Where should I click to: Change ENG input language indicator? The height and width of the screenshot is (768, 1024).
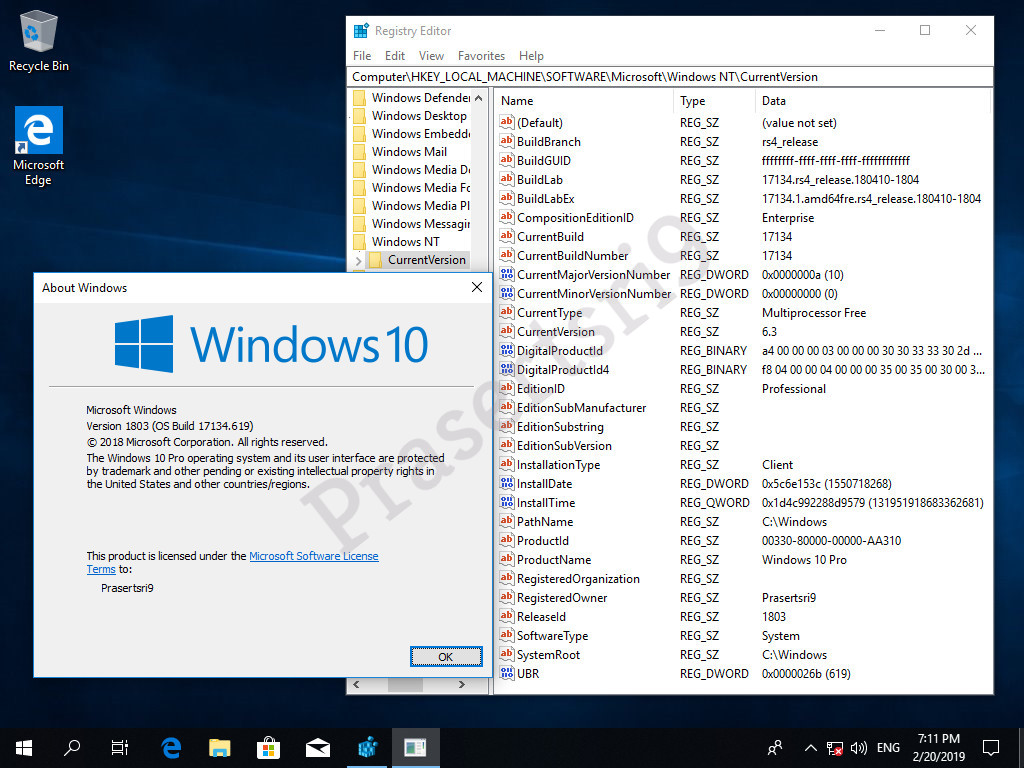pyautogui.click(x=888, y=748)
